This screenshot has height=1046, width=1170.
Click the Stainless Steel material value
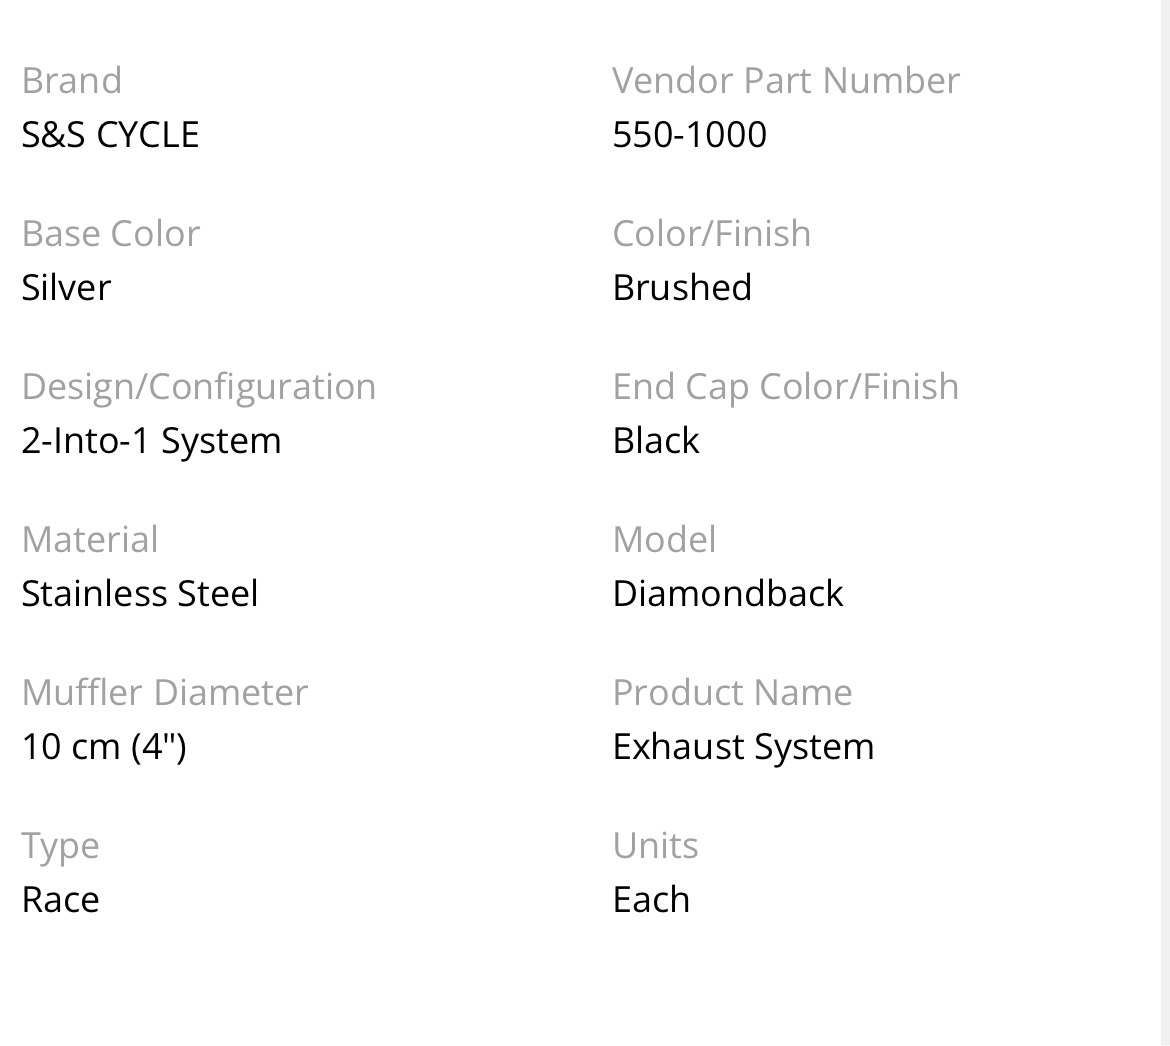pos(140,594)
